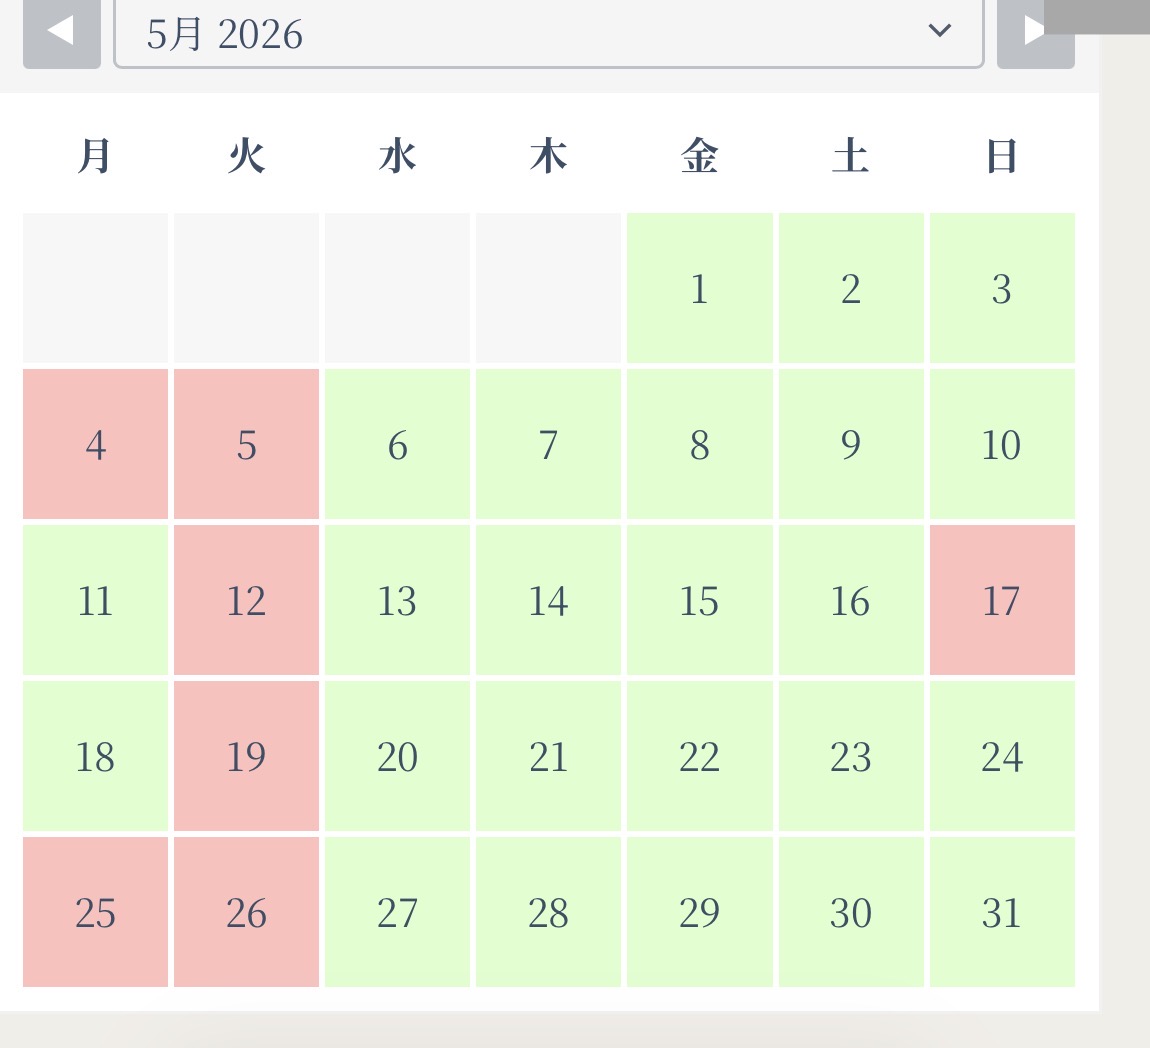
Task: Click the red-highlighted Sunday date 17
Action: (1002, 600)
